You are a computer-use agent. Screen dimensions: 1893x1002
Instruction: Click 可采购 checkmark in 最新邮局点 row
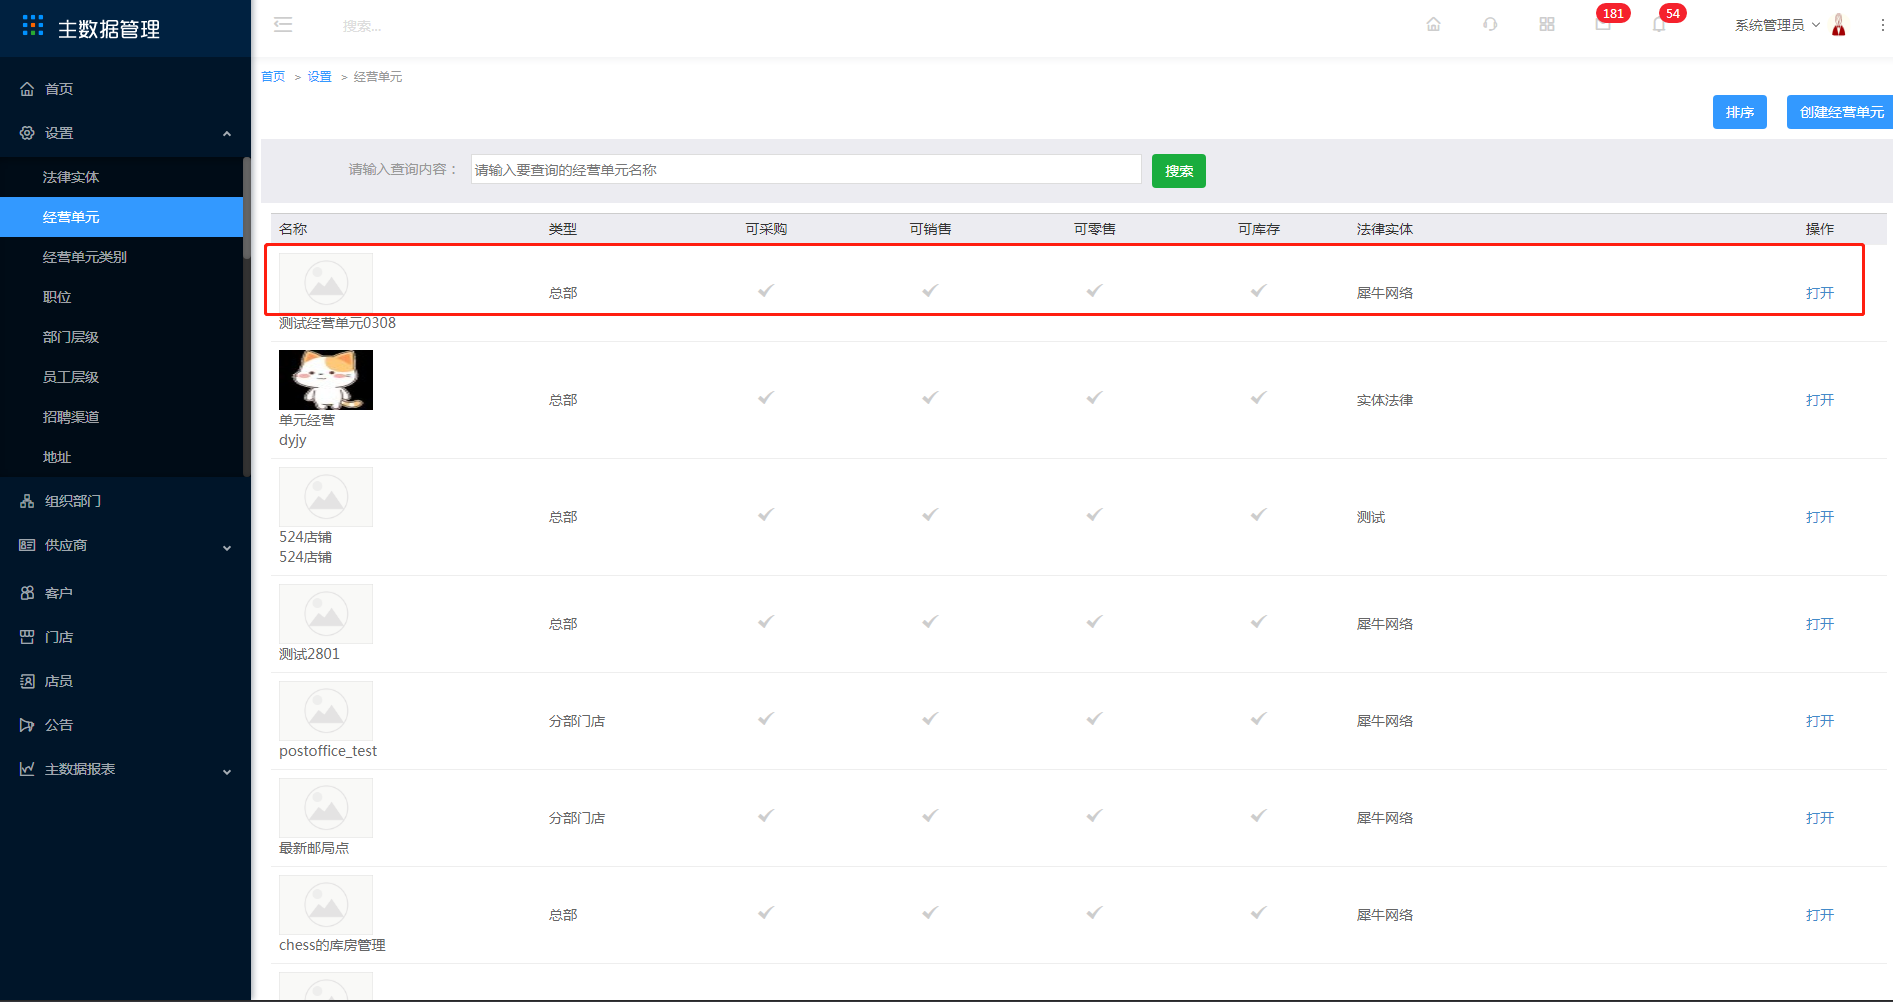[x=766, y=816]
